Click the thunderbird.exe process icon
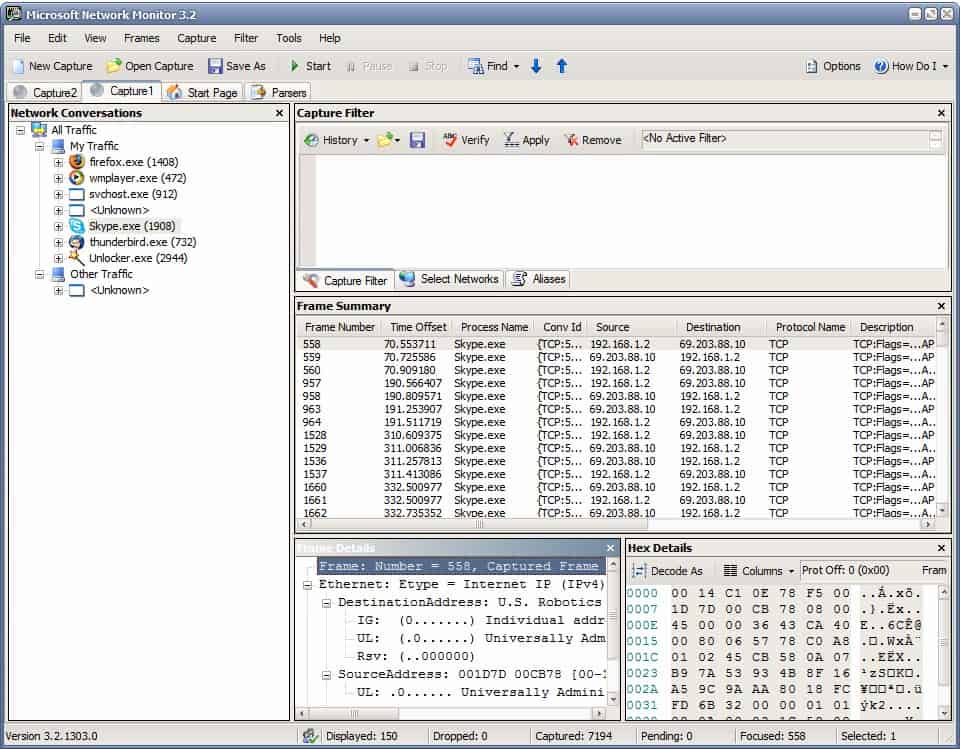Screen dimensions: 960x749 77,242
